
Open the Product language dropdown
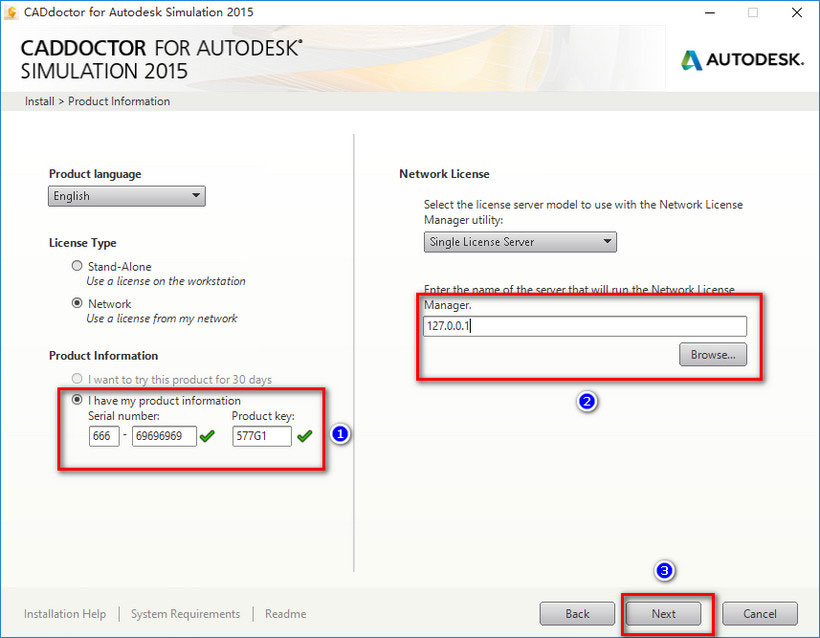[x=127, y=196]
